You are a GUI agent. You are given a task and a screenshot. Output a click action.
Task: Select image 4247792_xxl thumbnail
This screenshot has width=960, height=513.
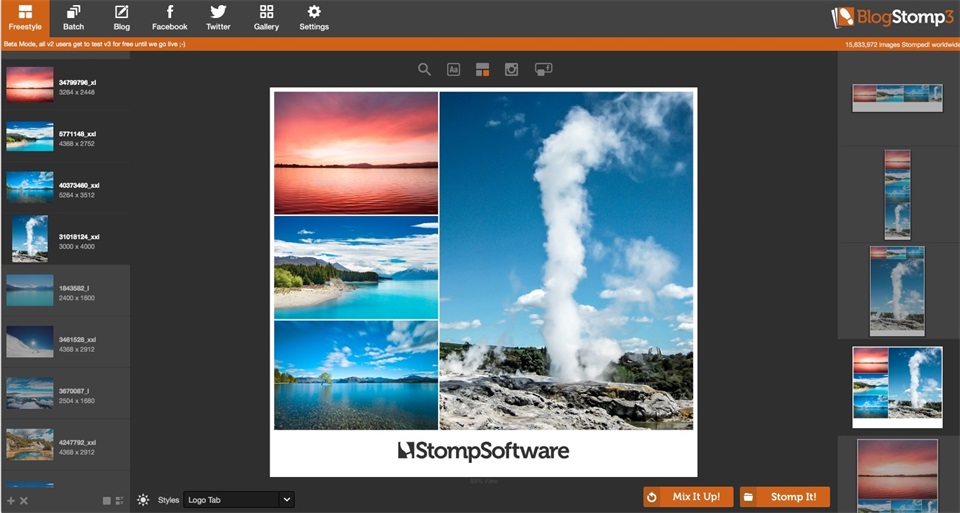30,444
